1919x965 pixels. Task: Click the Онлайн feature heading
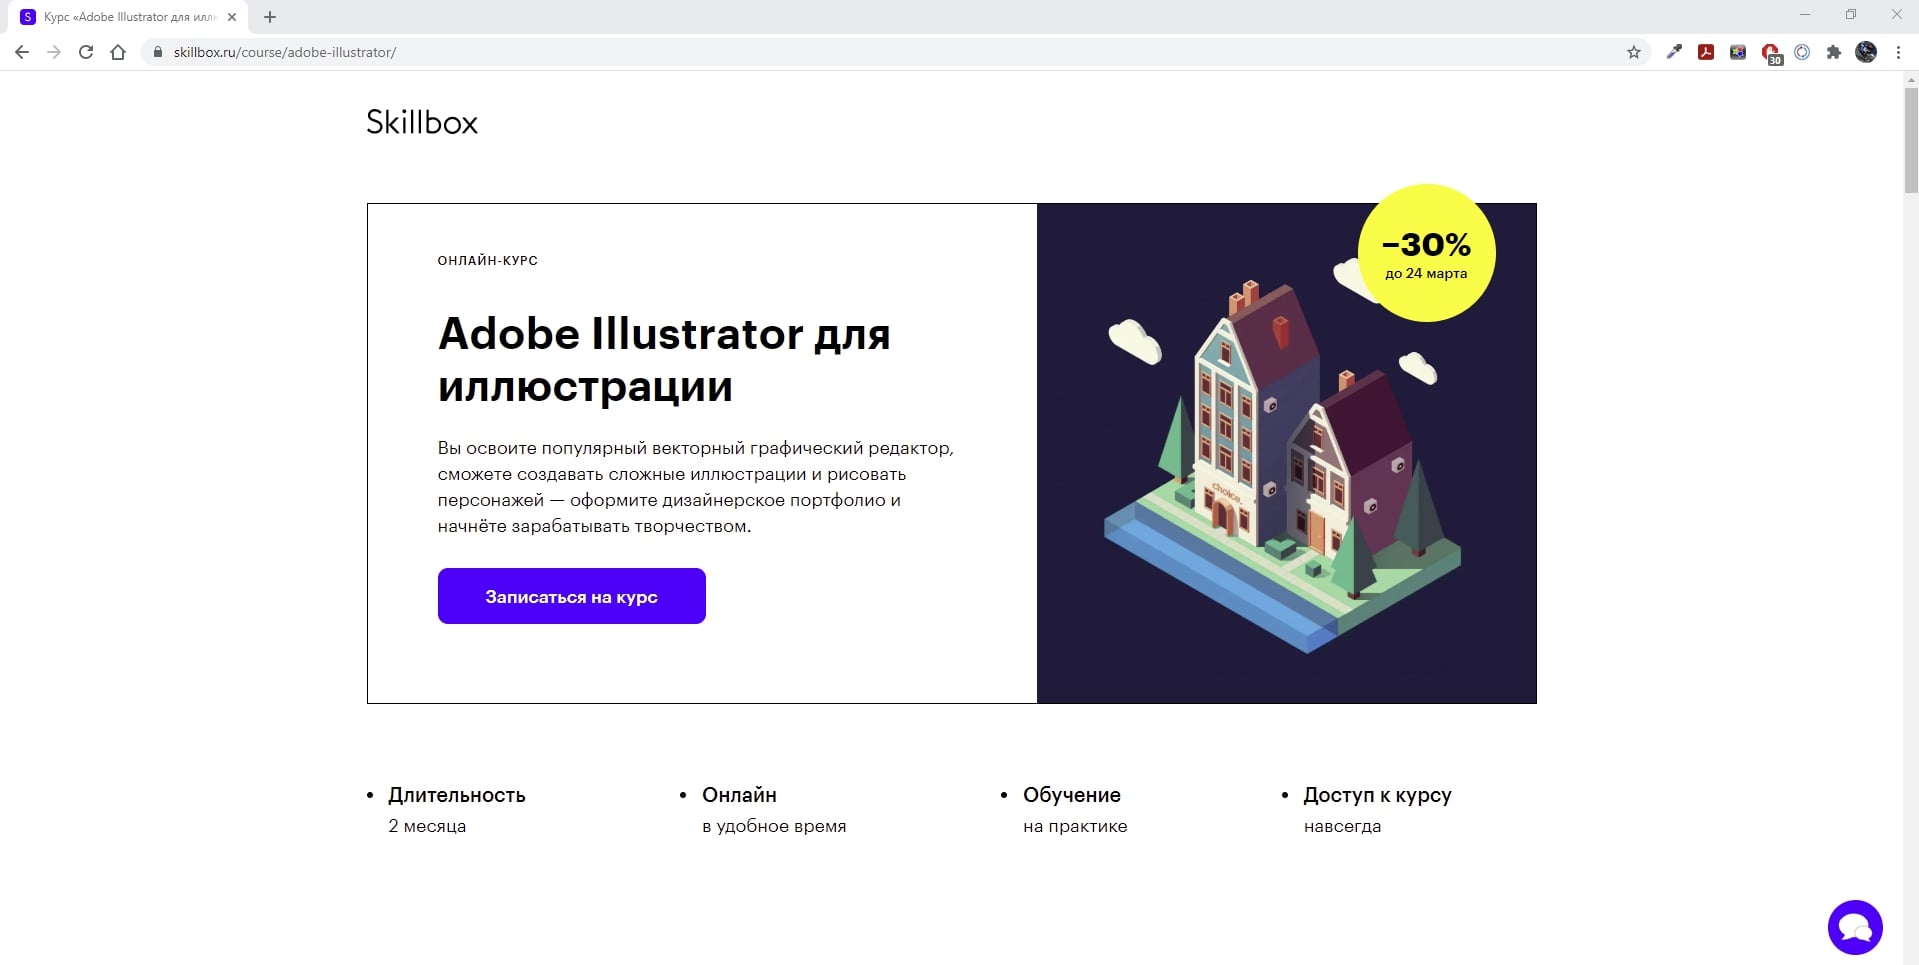tap(739, 795)
